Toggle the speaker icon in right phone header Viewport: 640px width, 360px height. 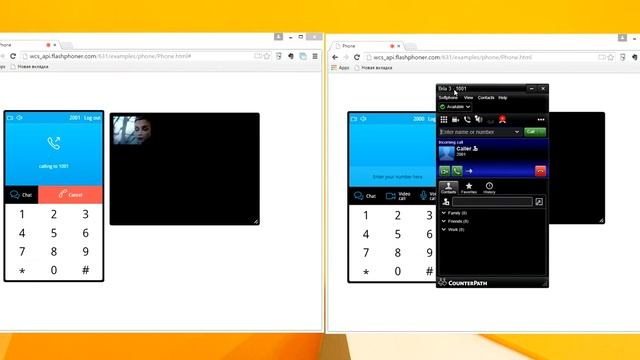[x=363, y=119]
